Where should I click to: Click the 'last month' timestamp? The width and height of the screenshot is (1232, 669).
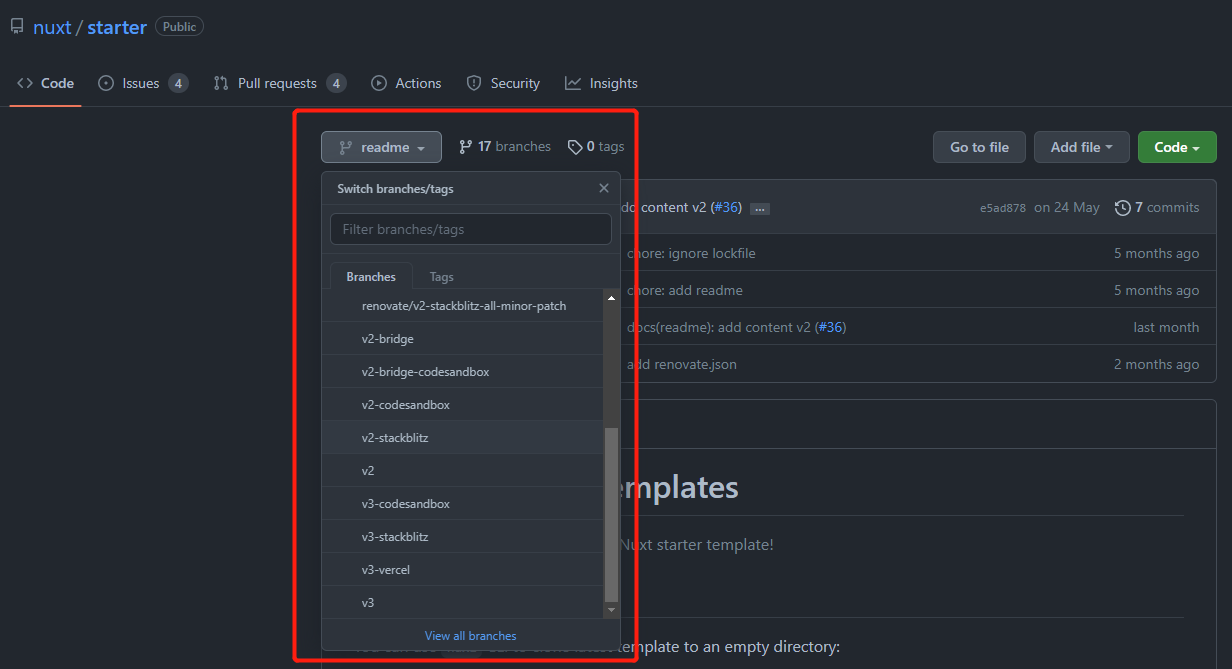point(1166,327)
